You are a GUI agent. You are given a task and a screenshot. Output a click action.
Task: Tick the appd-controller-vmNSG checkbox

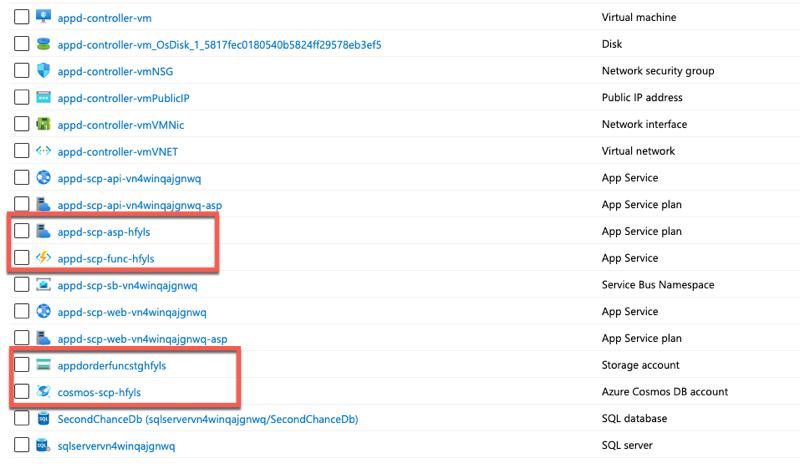(21, 70)
